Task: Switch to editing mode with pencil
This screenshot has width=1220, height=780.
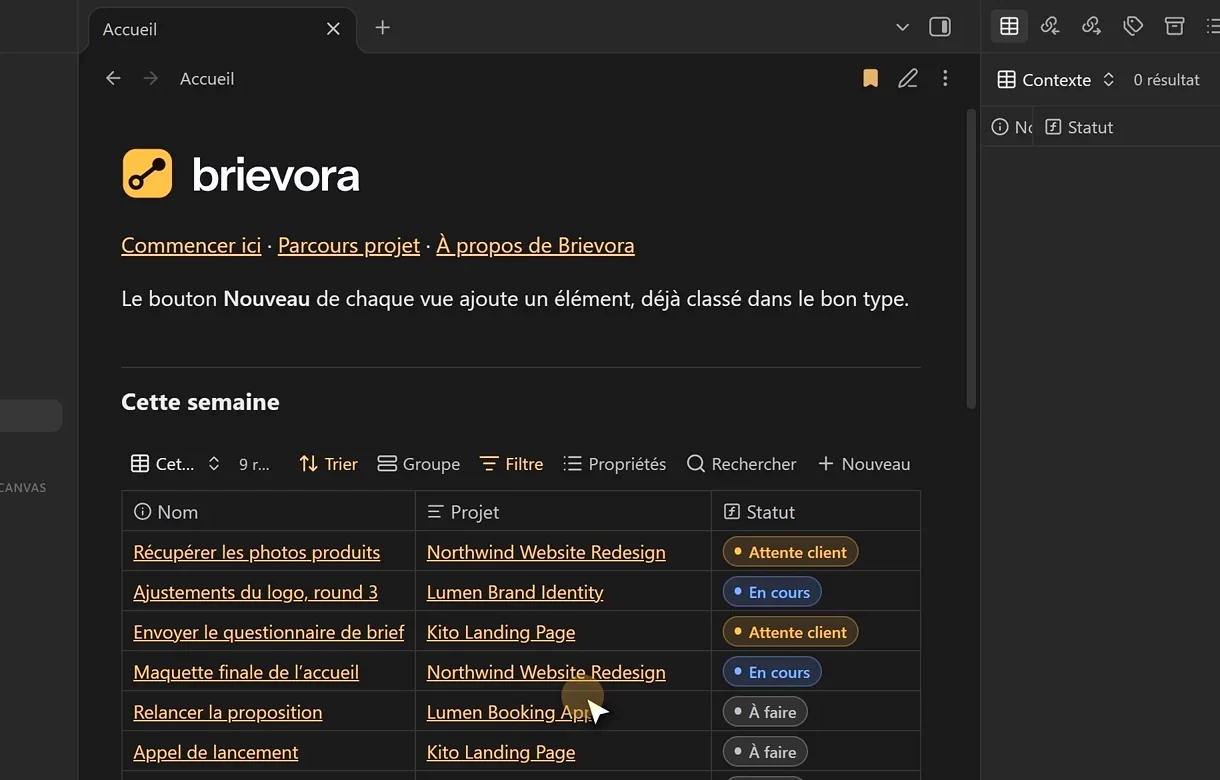Action: [908, 78]
